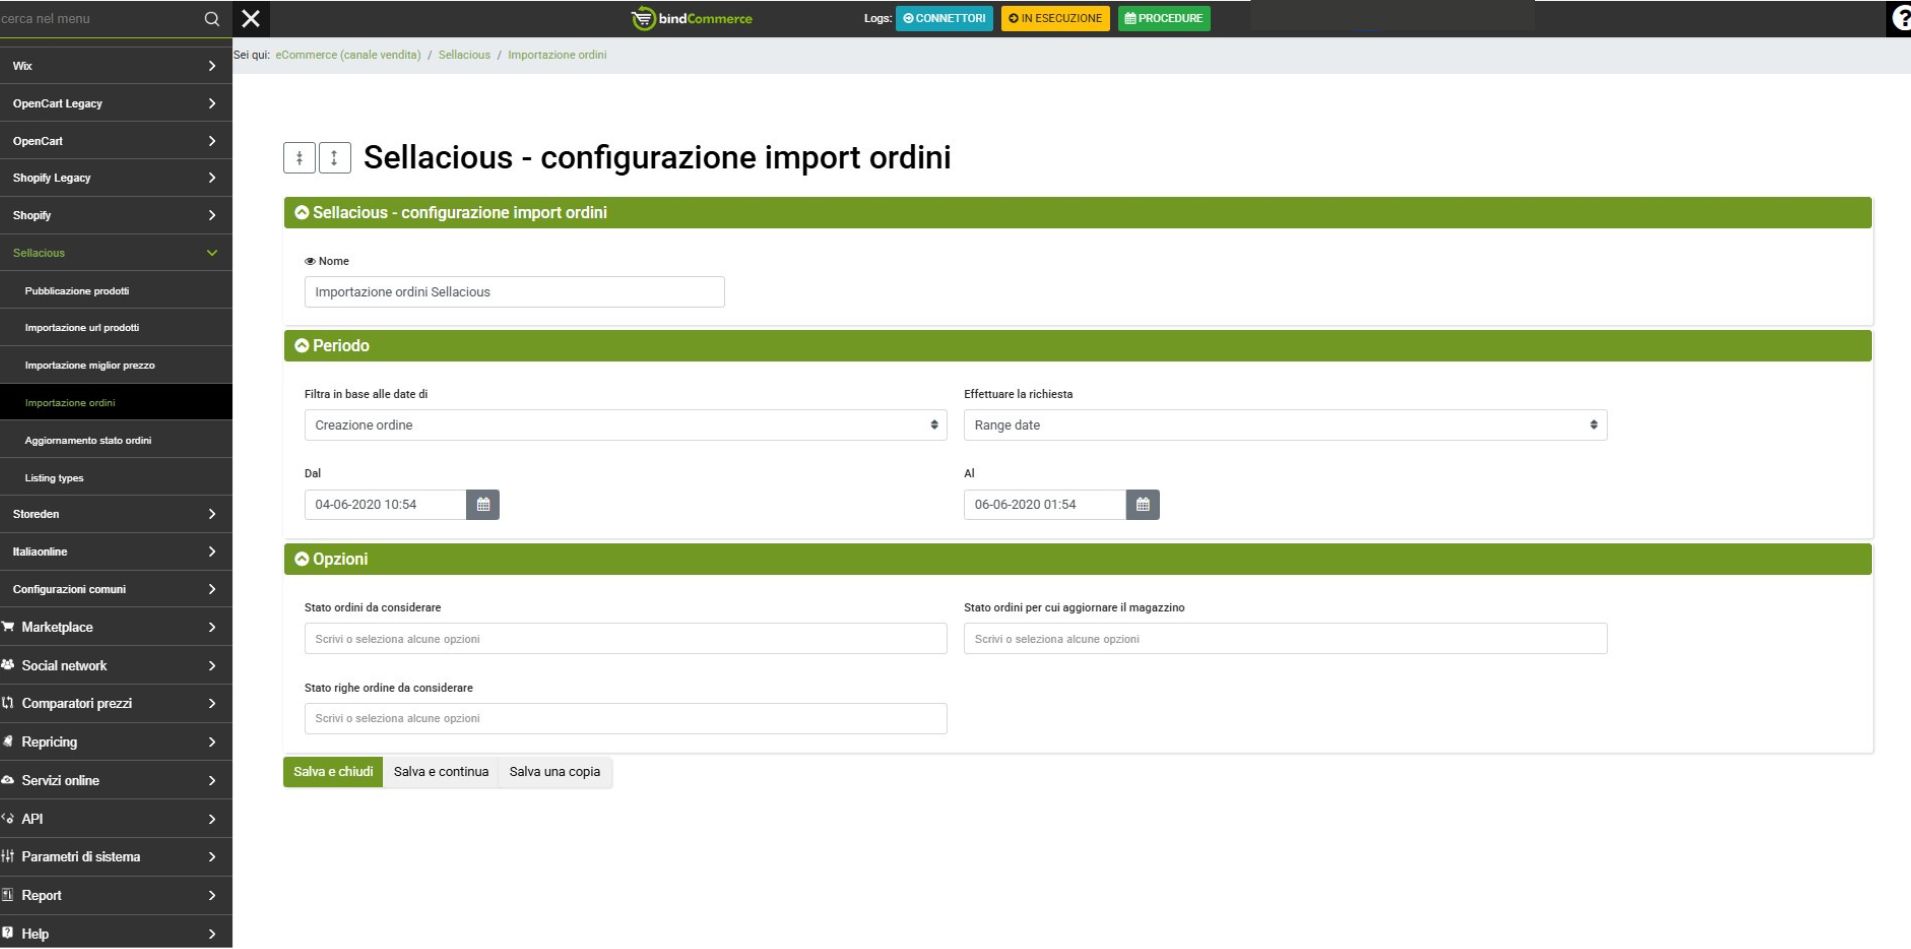
Task: Click the Nome text field
Action: click(514, 292)
